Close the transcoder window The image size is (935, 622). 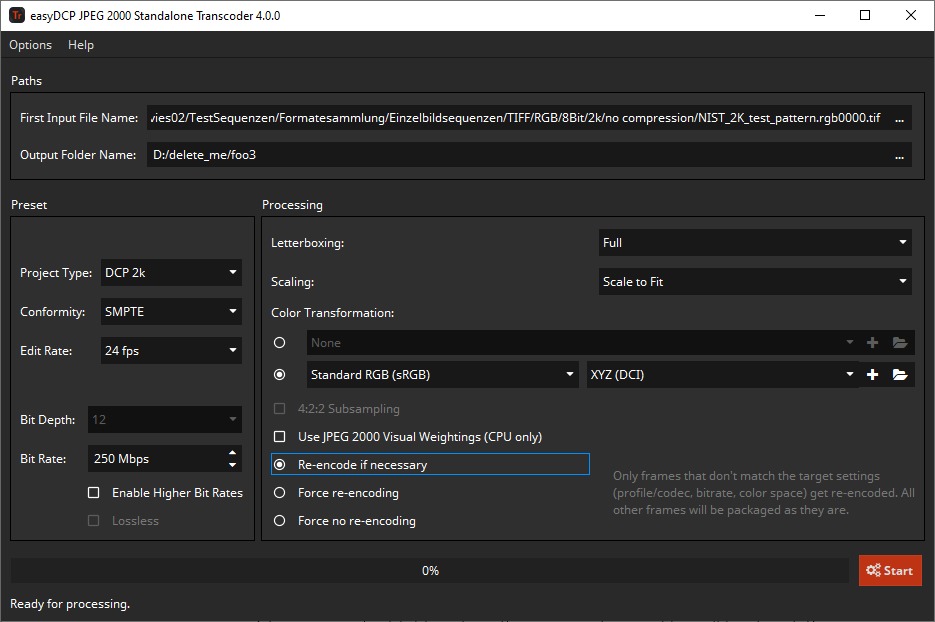(x=910, y=15)
